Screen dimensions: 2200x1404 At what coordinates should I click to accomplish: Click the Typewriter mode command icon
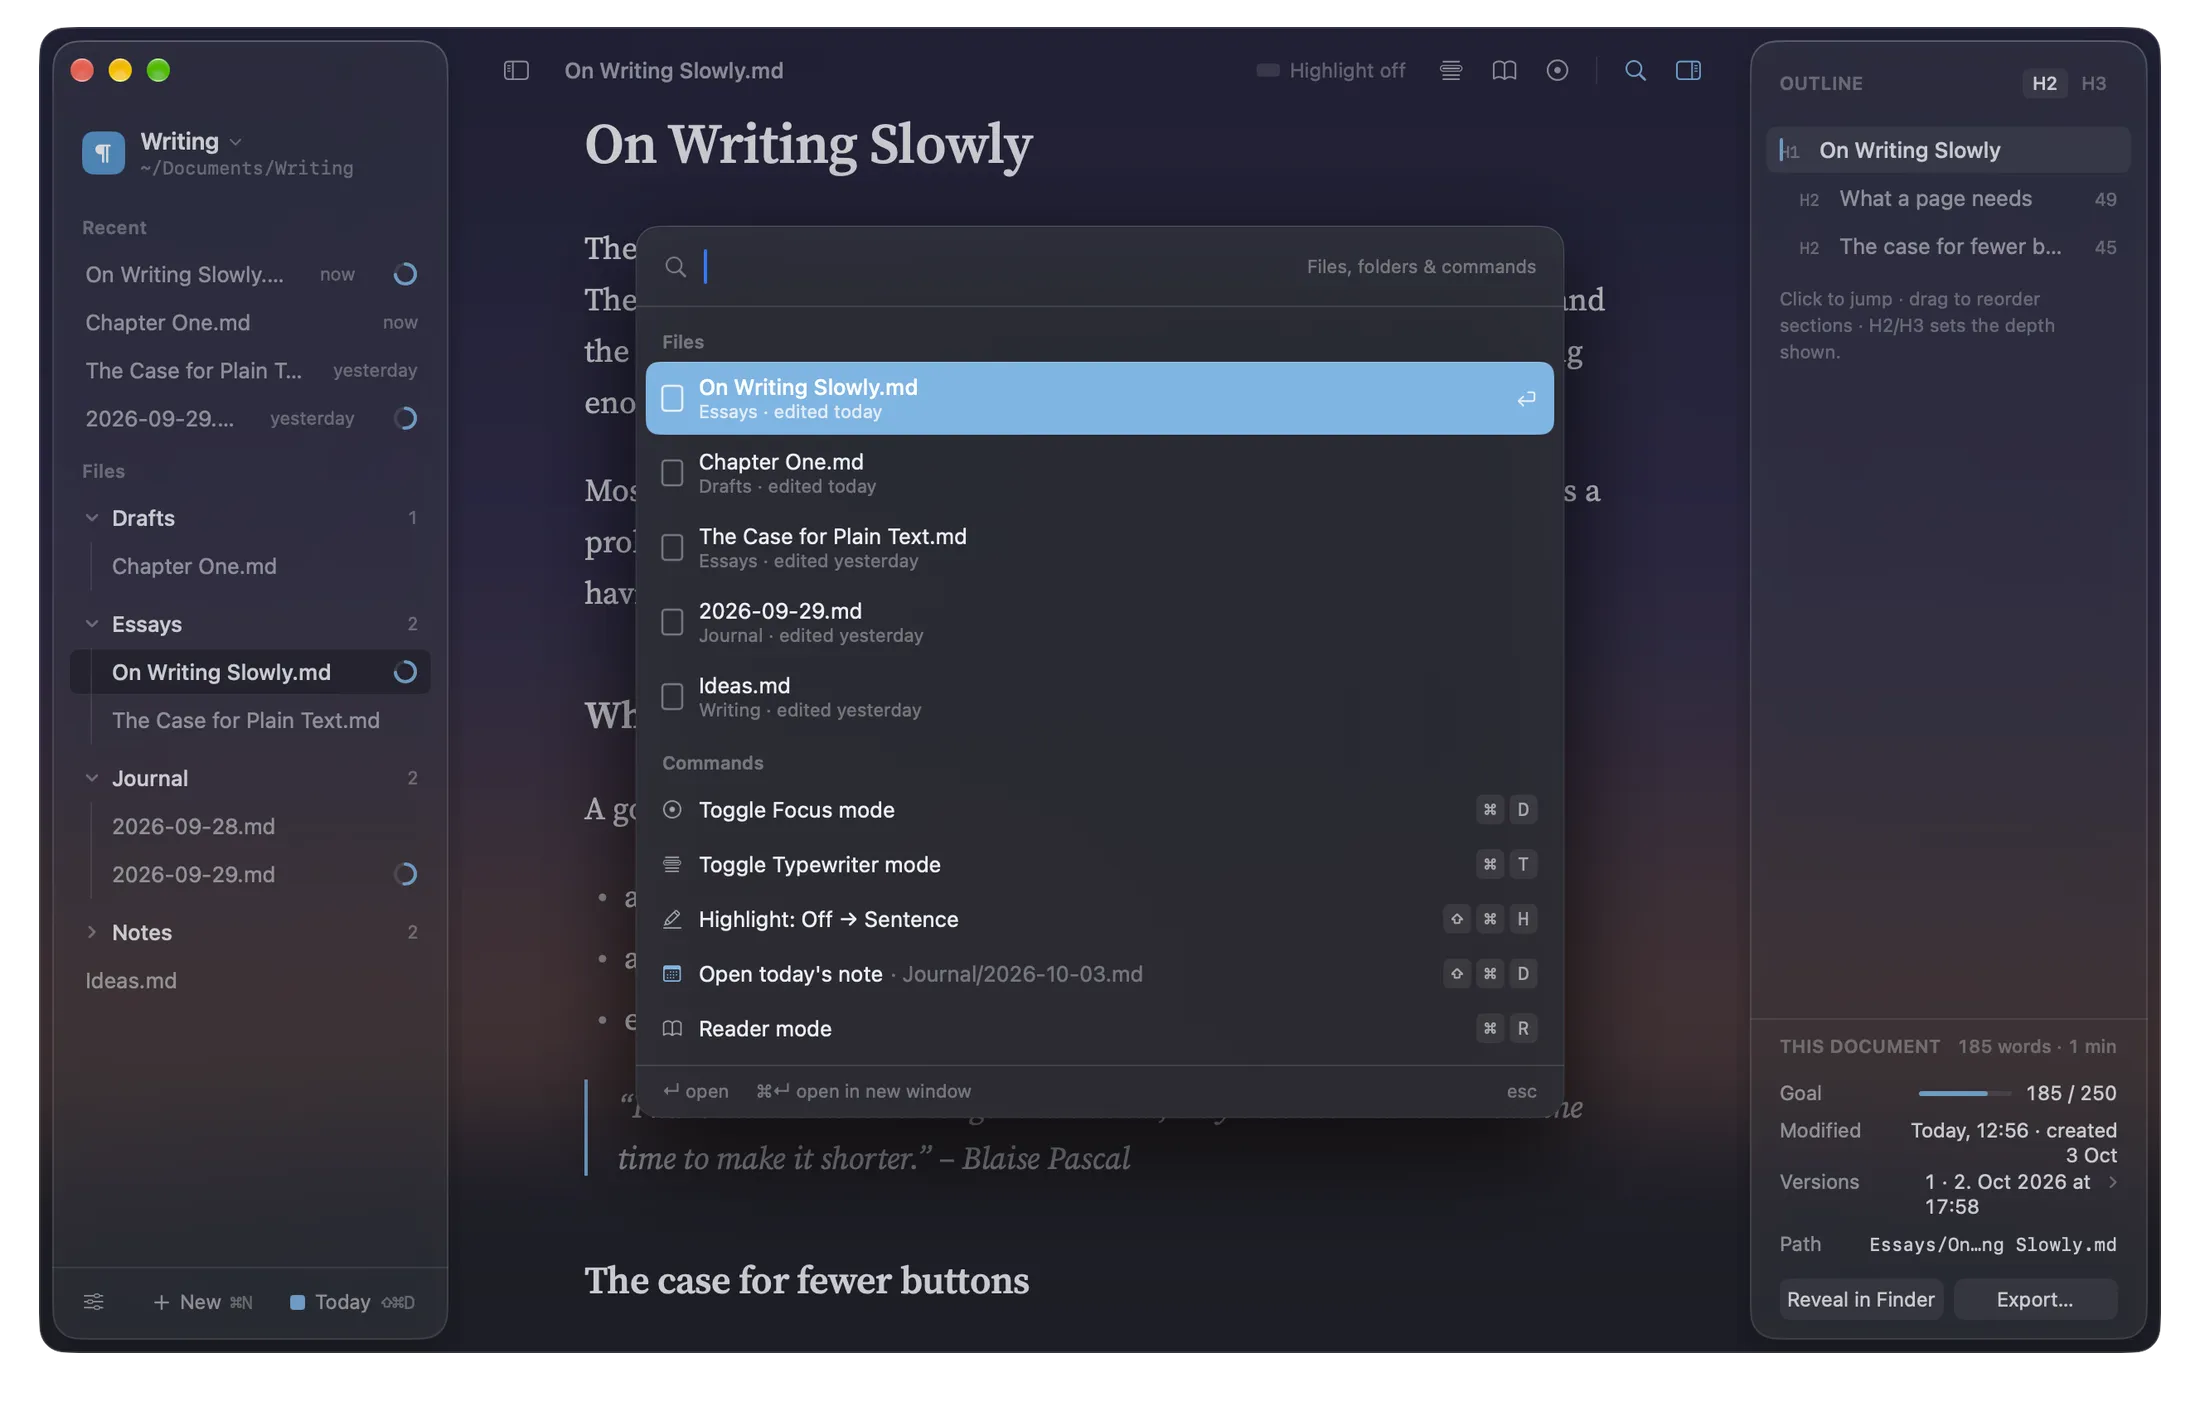[x=672, y=864]
